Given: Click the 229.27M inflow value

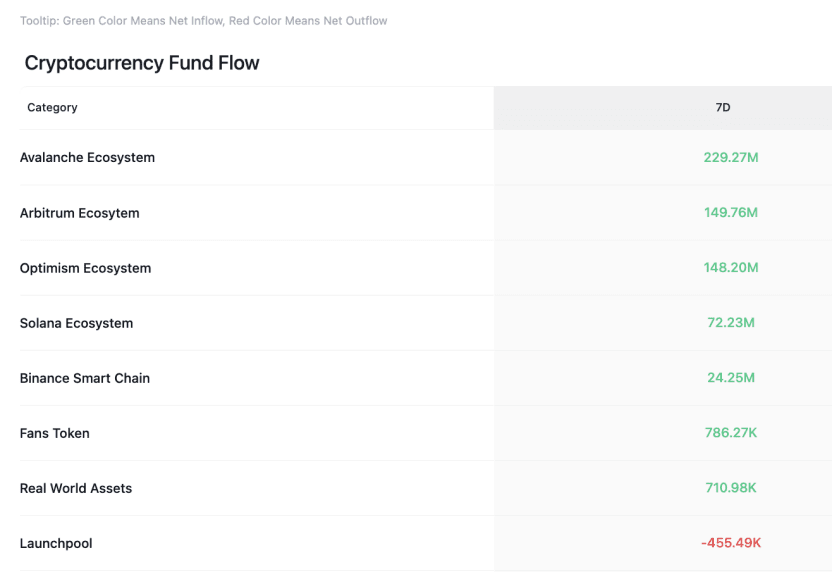Looking at the screenshot, I should pos(730,157).
